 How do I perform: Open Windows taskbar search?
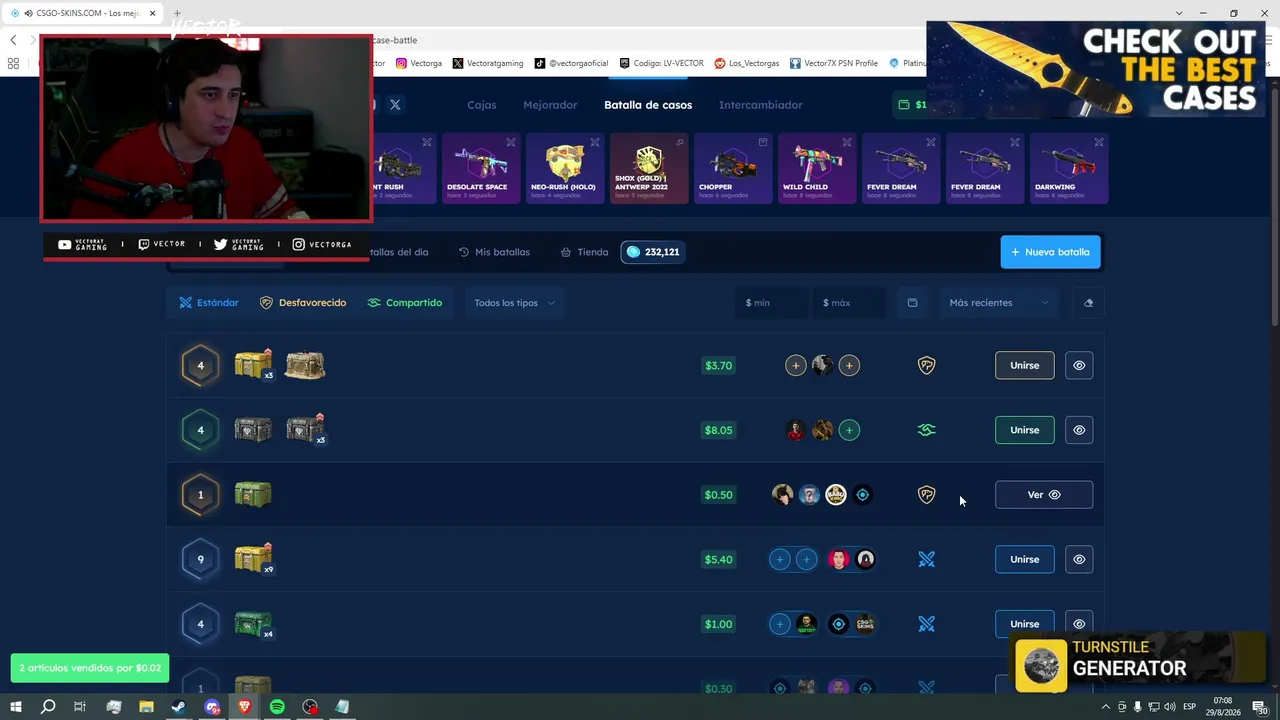[48, 707]
